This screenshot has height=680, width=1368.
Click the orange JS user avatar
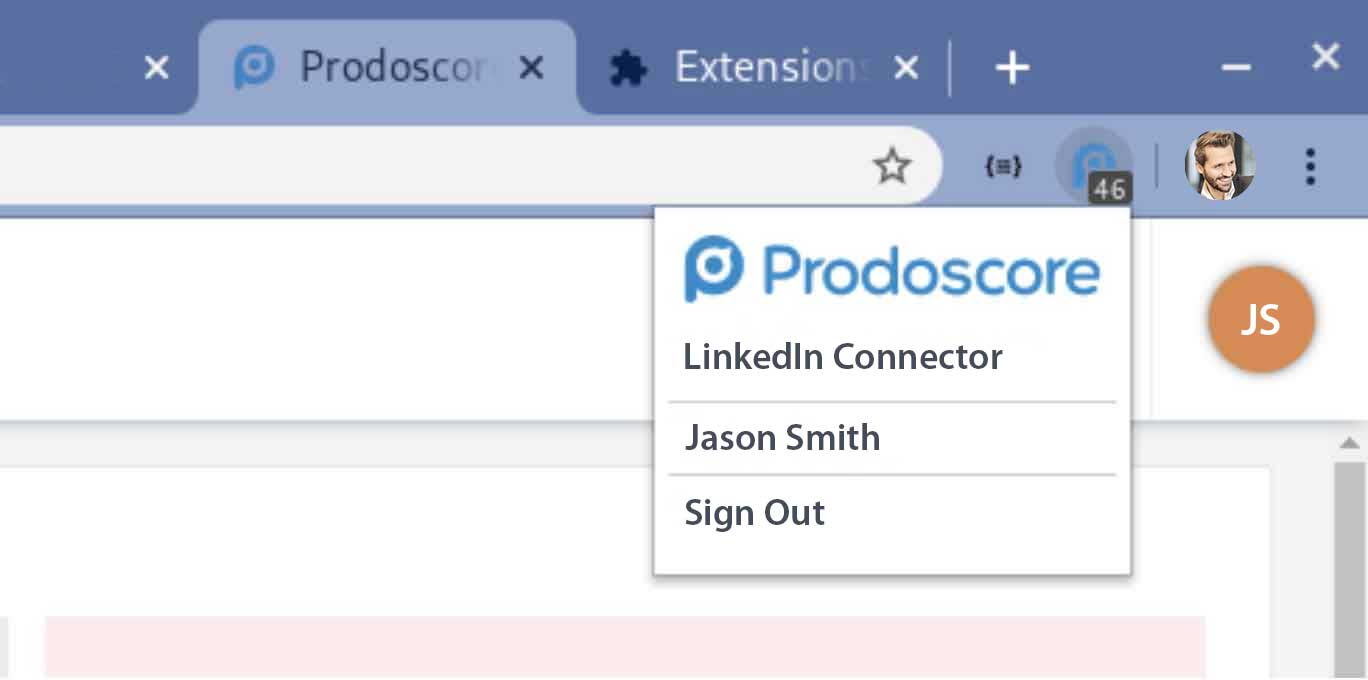[x=1261, y=319]
